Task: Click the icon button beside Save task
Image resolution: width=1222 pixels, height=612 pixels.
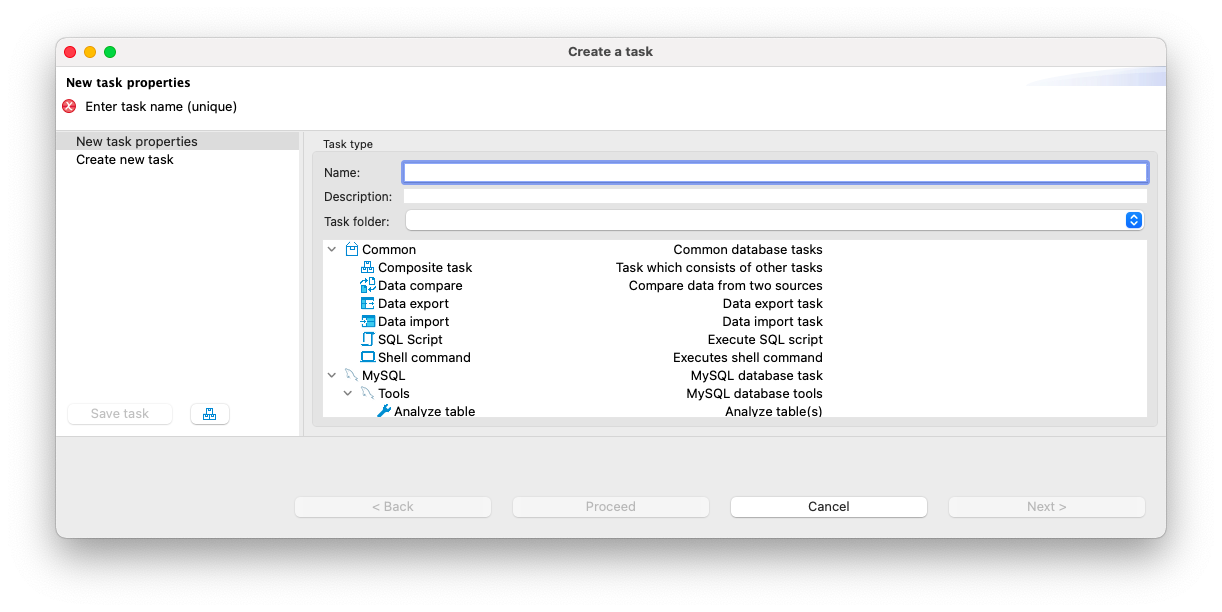Action: 210,414
